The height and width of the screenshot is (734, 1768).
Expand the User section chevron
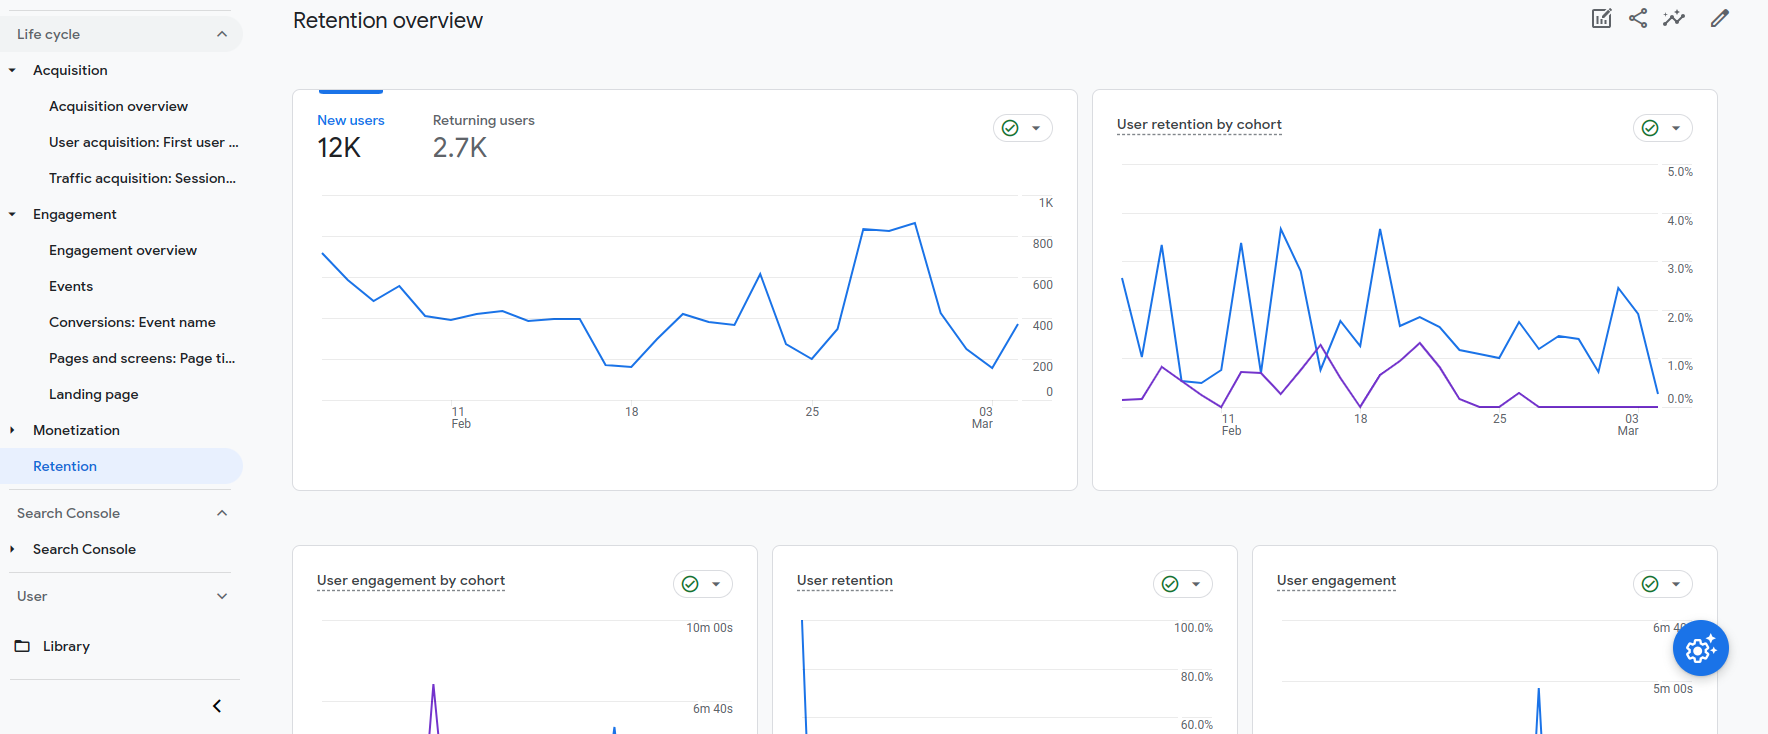(x=222, y=596)
